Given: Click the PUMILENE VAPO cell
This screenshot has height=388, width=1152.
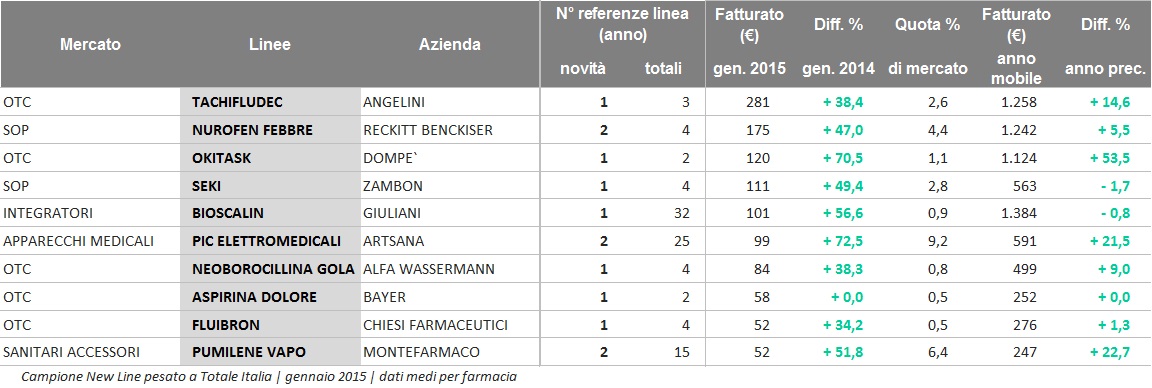Looking at the screenshot, I should coord(270,353).
